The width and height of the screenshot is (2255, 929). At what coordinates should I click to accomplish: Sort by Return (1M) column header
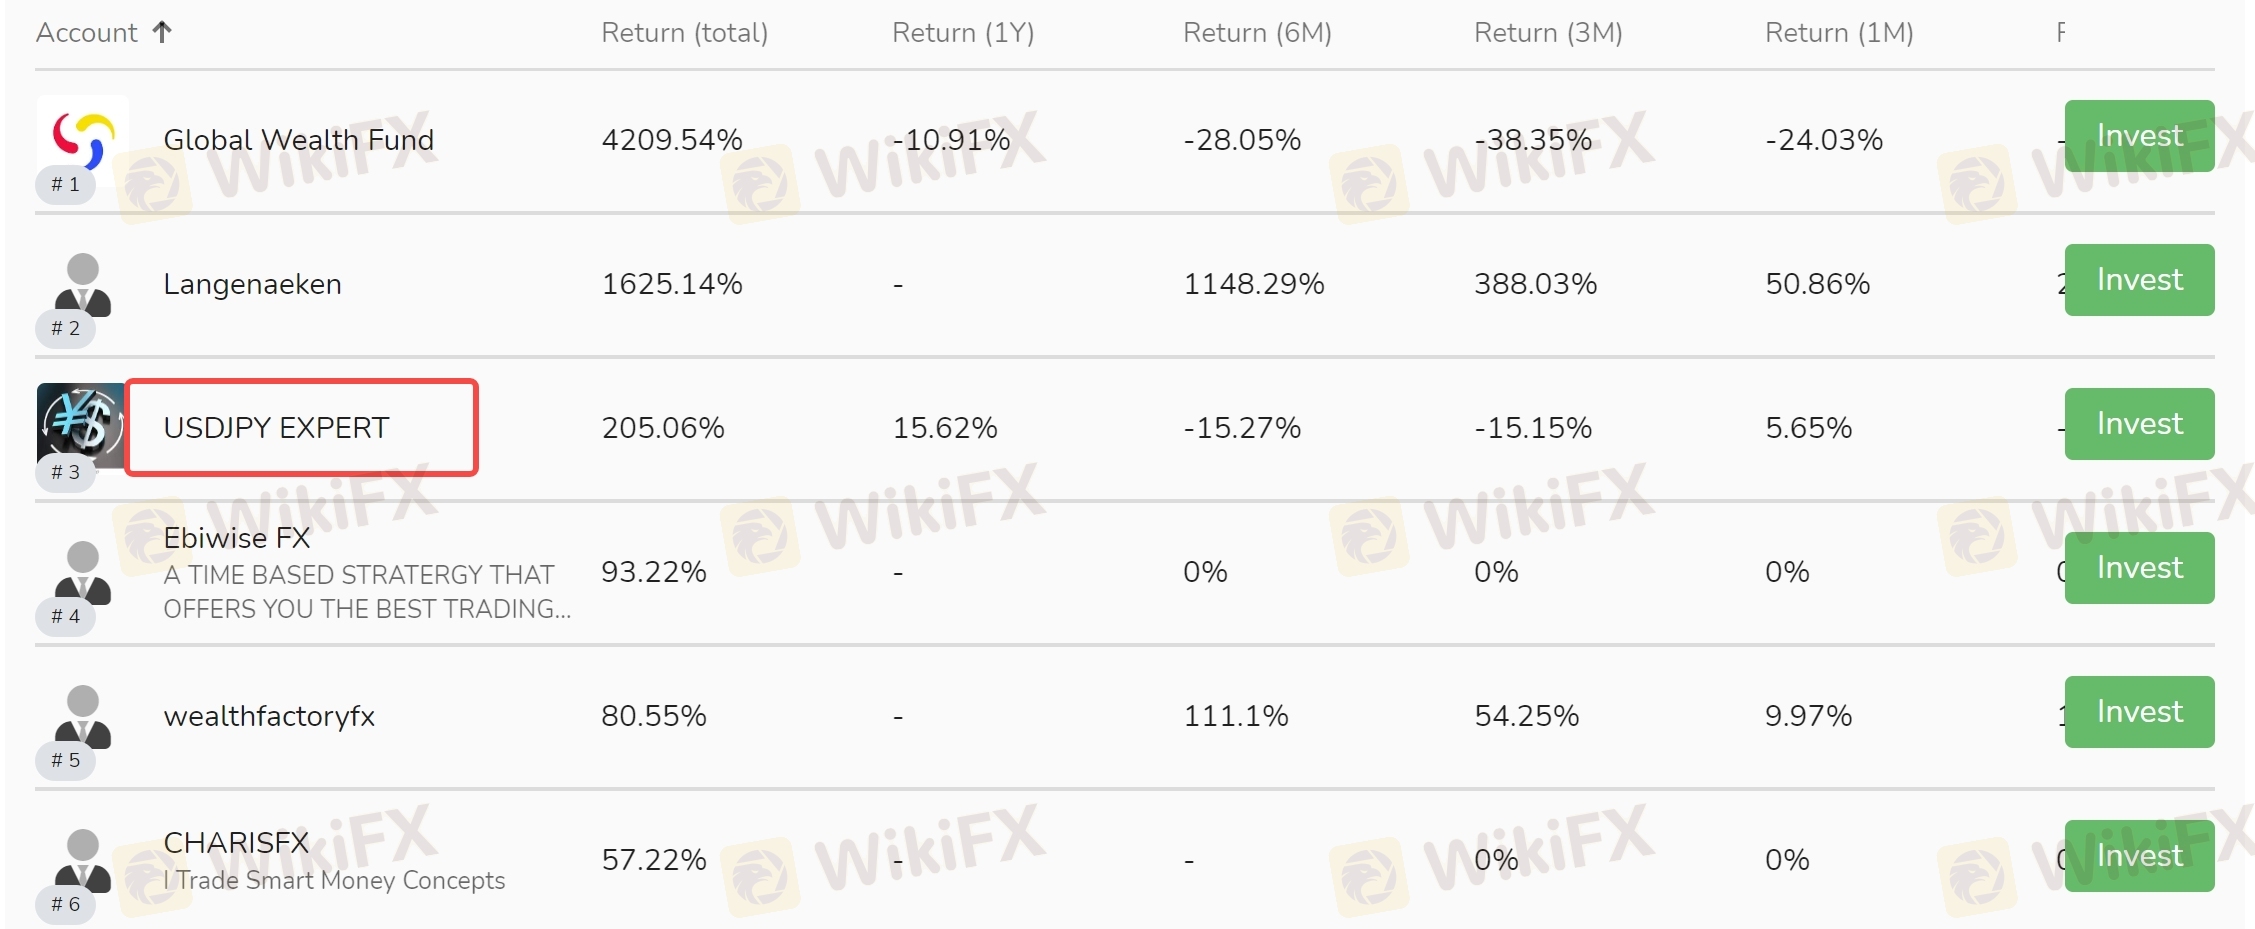[x=1839, y=33]
